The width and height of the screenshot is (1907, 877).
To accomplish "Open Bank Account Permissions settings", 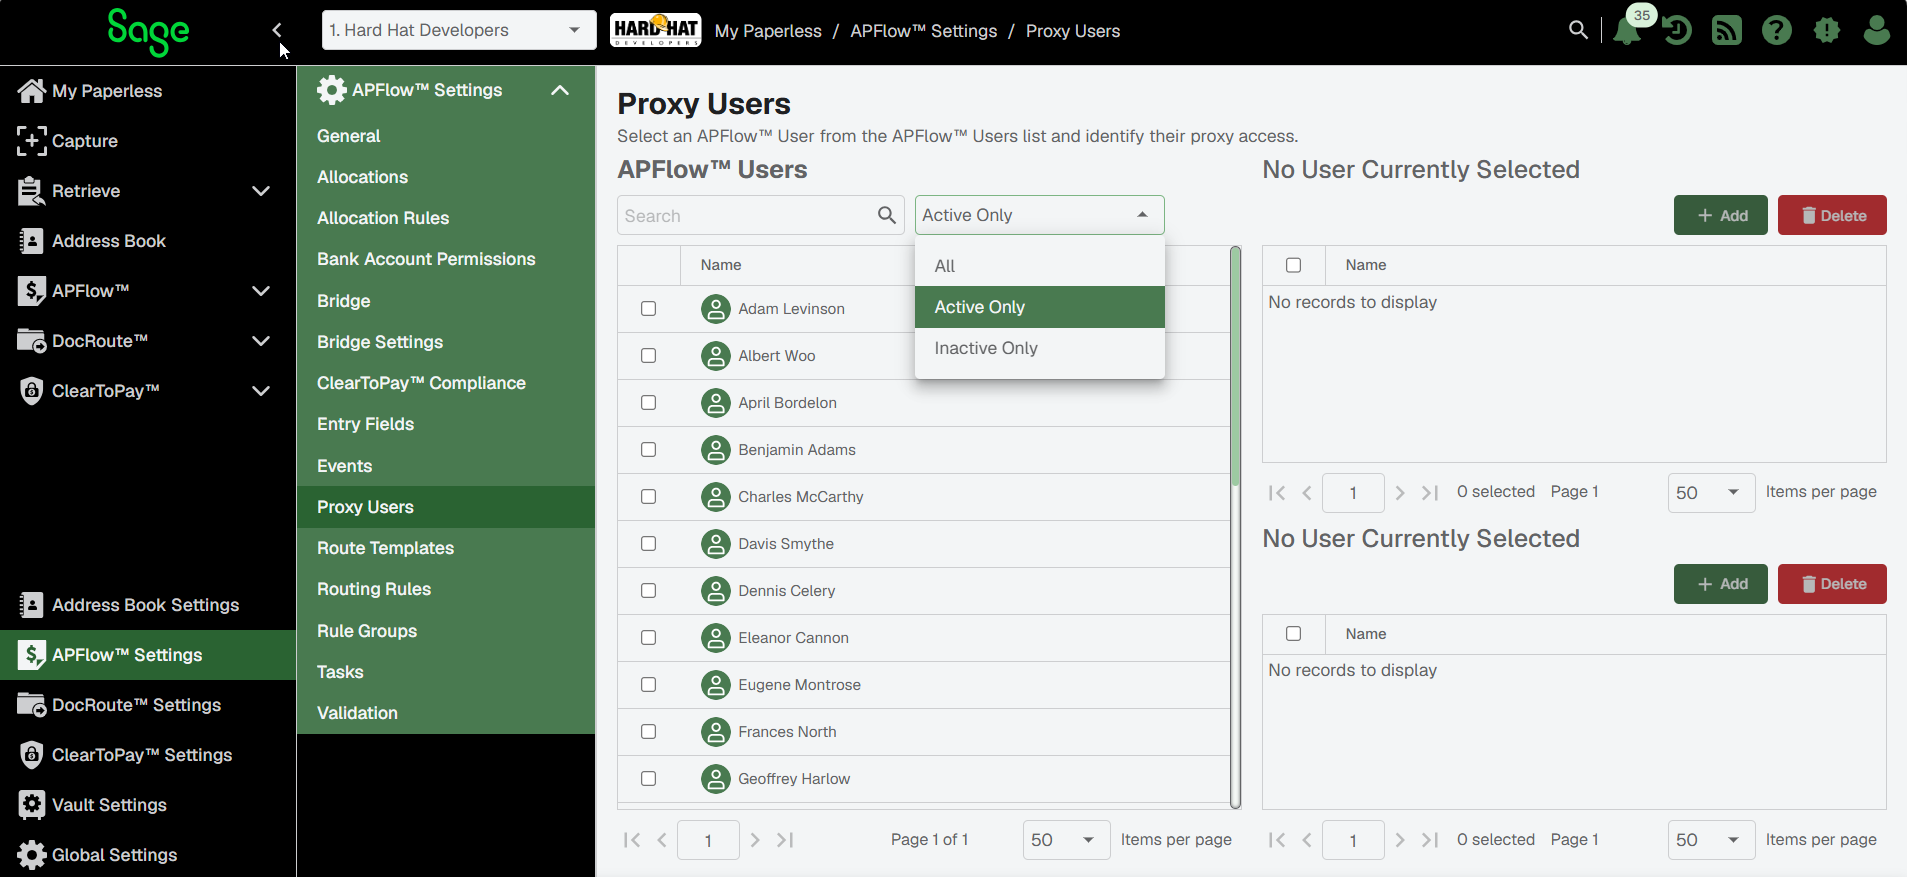I will coord(446,259).
